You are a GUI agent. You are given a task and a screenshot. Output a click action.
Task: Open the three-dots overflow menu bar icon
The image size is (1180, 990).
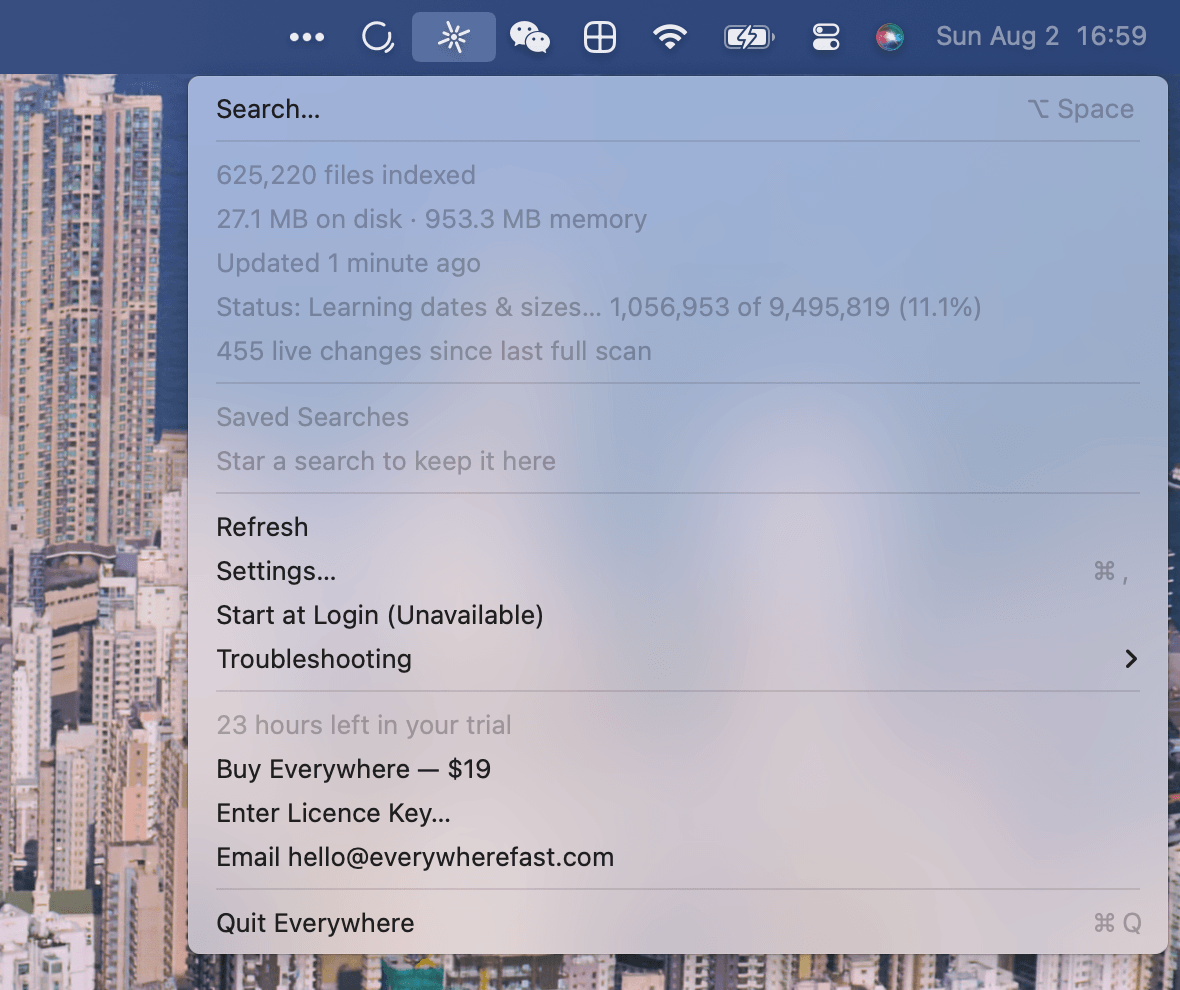pos(307,37)
